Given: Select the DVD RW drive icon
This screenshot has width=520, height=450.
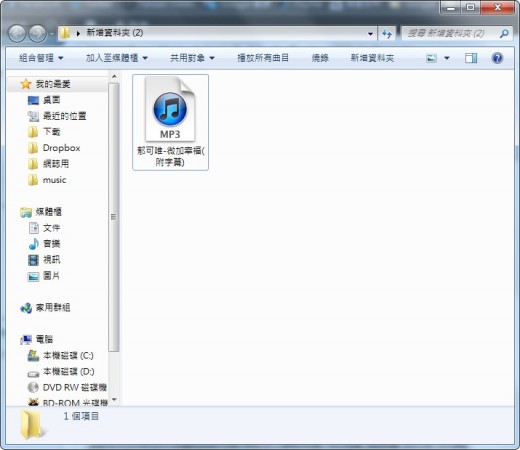Looking at the screenshot, I should pos(33,387).
